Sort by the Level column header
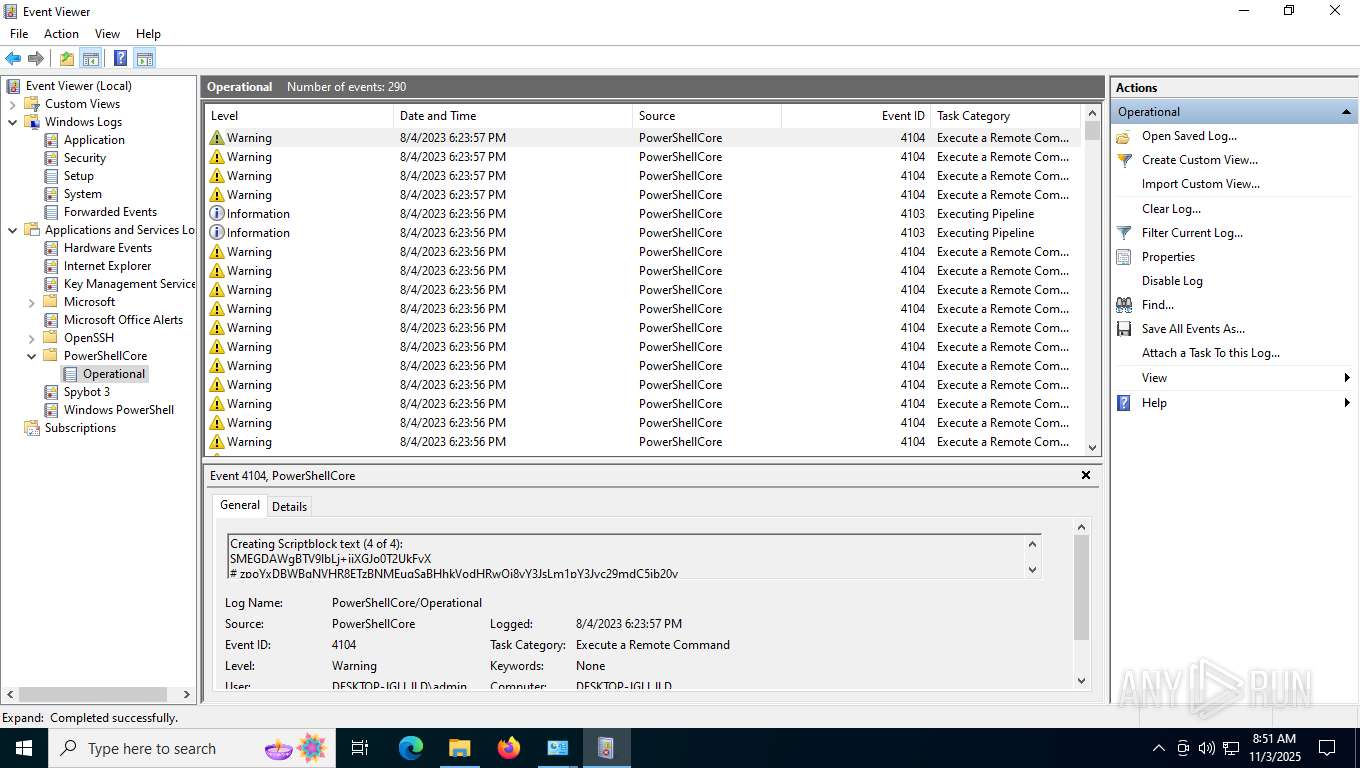Viewport: 1360px width, 768px height. click(x=299, y=116)
